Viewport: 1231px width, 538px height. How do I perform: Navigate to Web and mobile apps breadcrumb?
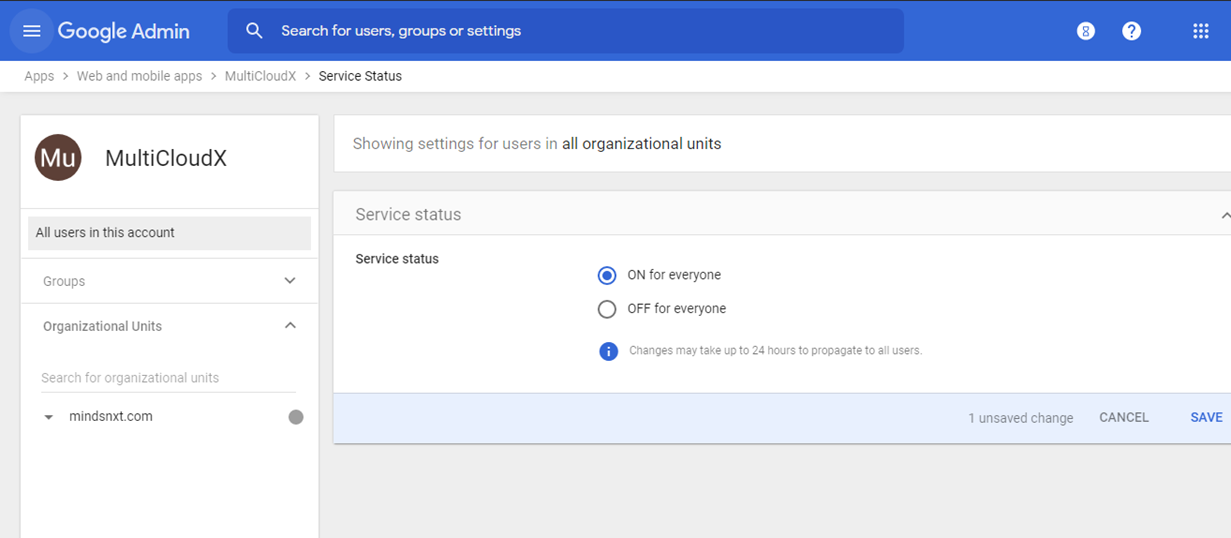pos(139,76)
